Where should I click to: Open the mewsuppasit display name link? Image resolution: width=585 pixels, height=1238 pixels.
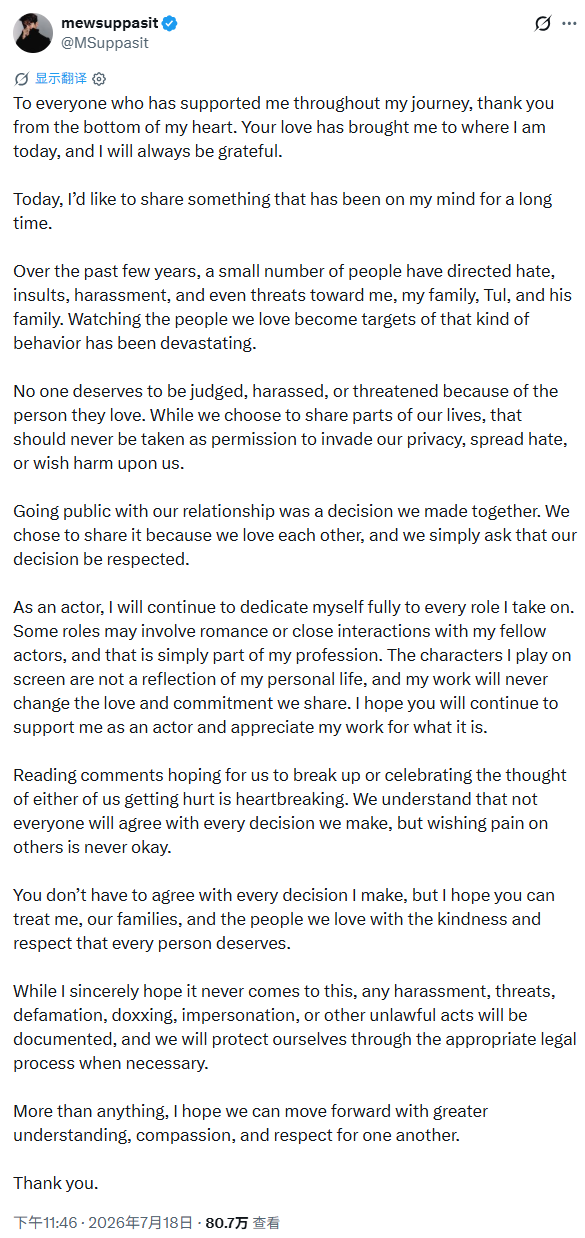click(x=109, y=22)
